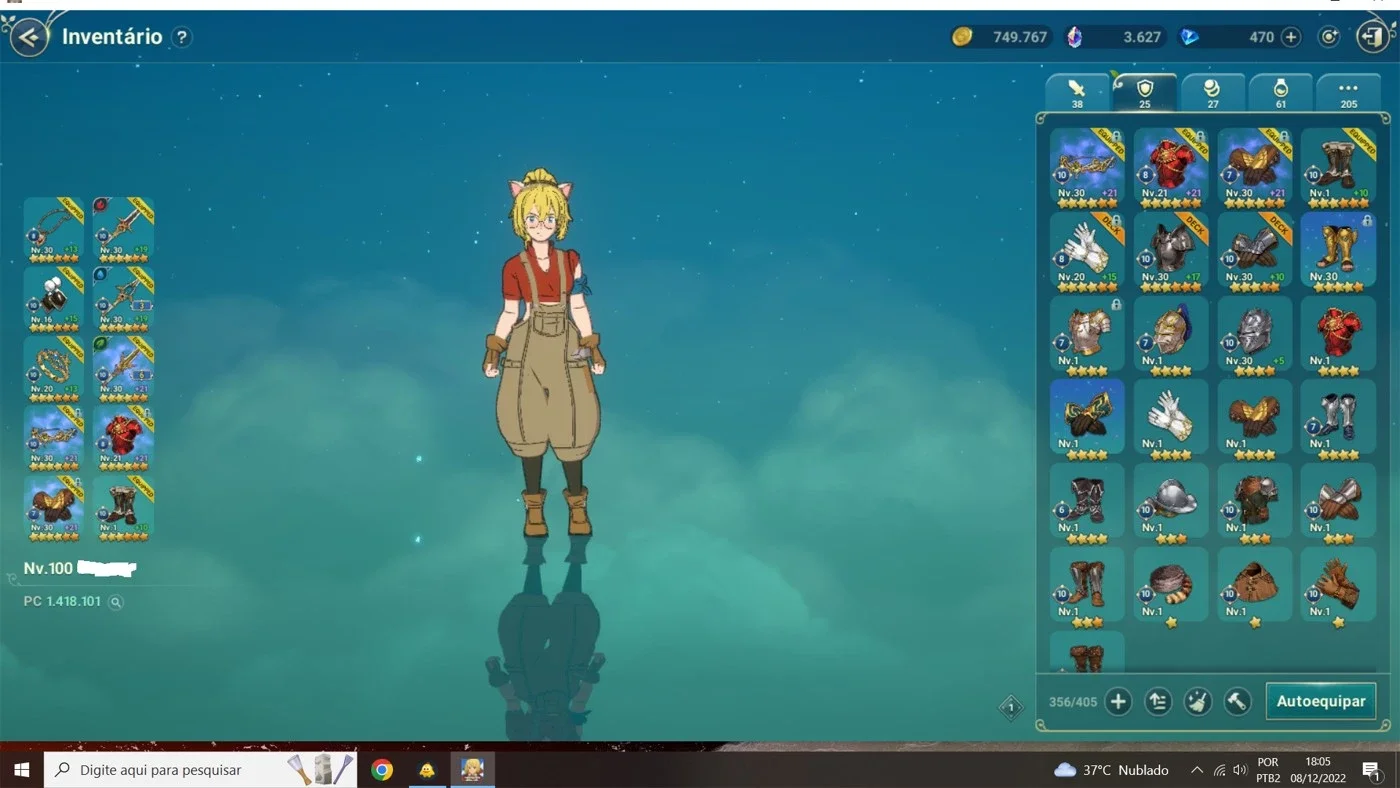Open Google Chrome from the taskbar

pos(381,770)
